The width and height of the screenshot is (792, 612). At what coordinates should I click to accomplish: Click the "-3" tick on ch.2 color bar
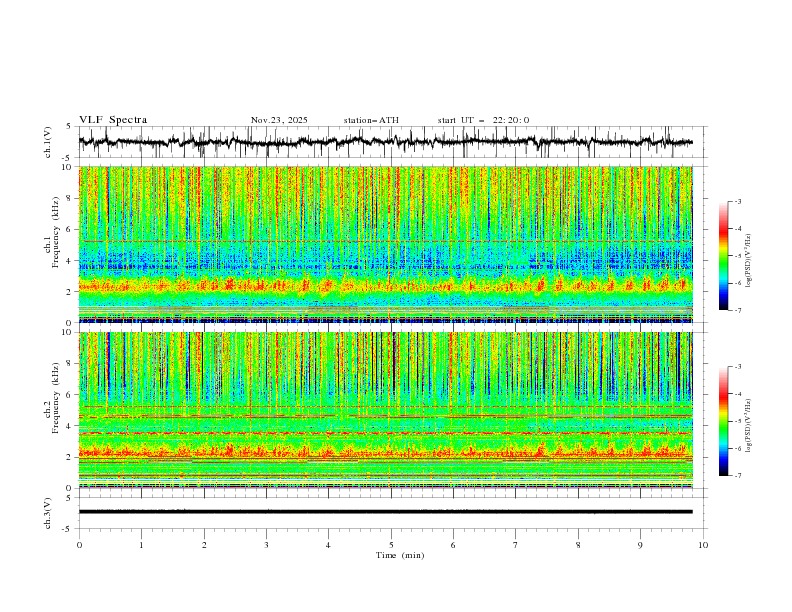click(x=737, y=367)
